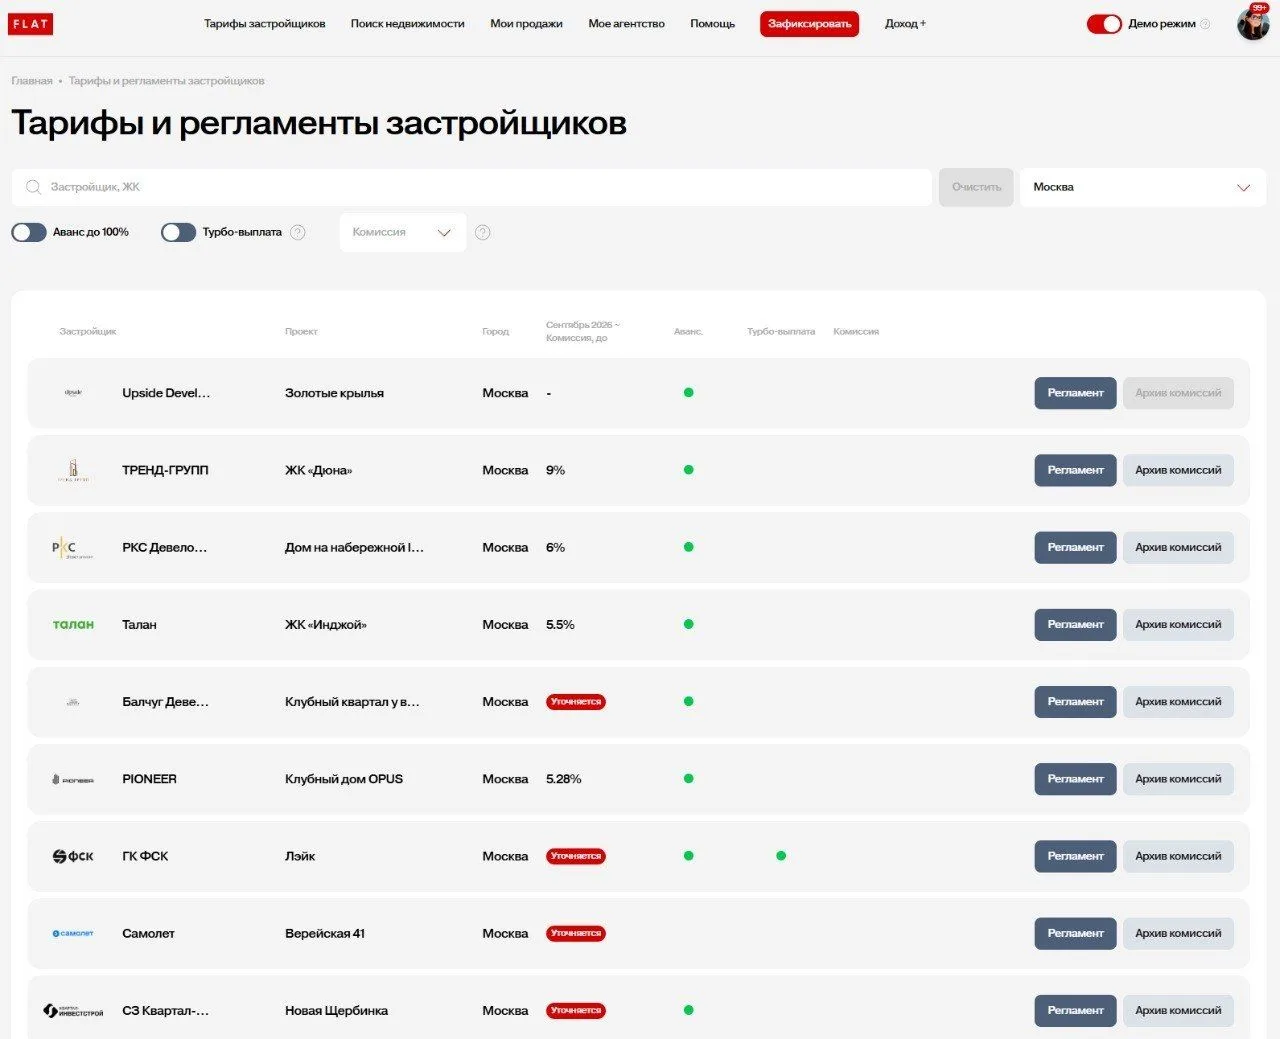Click the 5.5% commission value
The width and height of the screenshot is (1280, 1039).
(560, 624)
